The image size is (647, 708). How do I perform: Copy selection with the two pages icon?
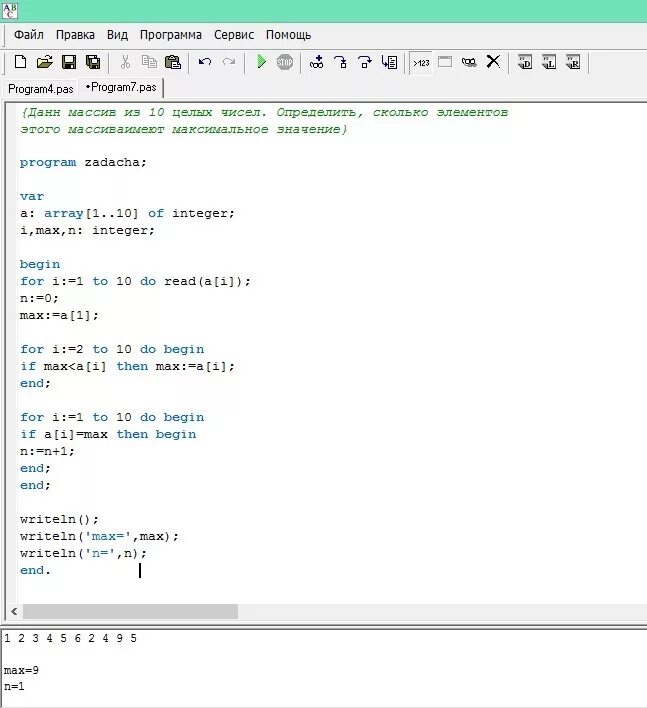coord(149,62)
